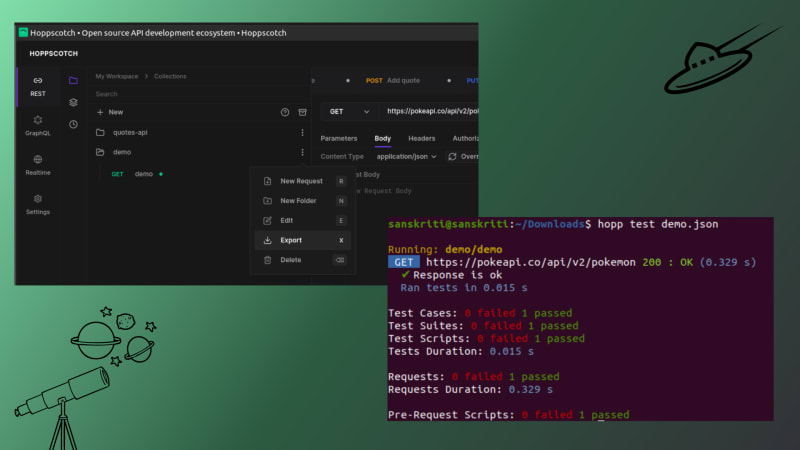The image size is (800, 450).
Task: Click the Edit pencil icon in the menu
Action: (267, 220)
